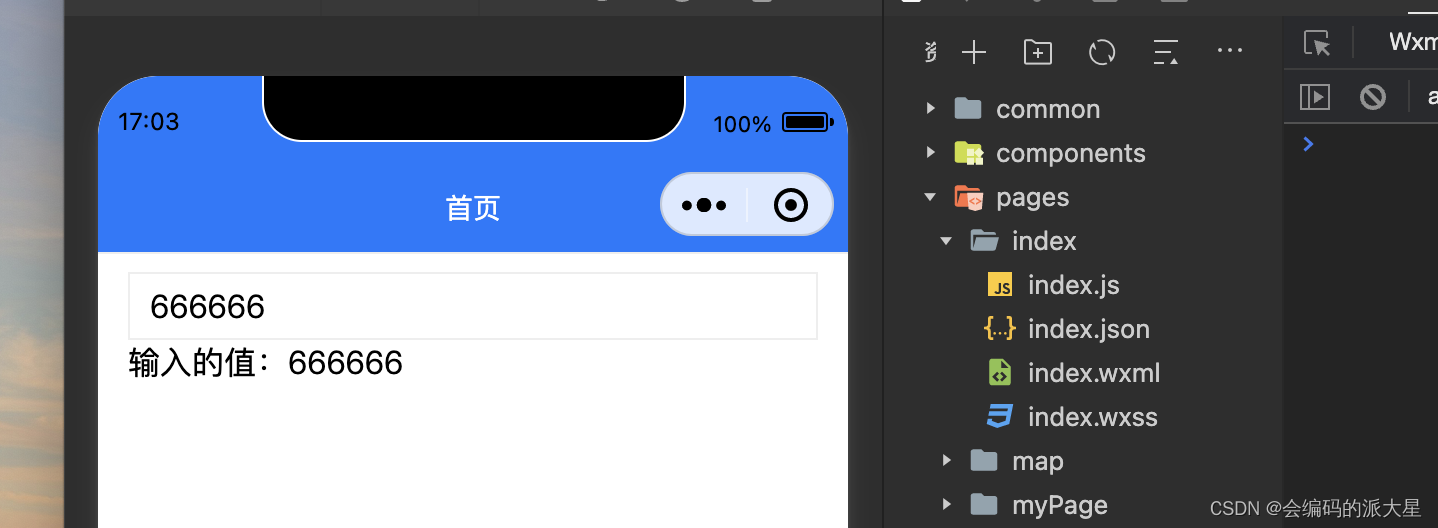Select the index folder label
This screenshot has width=1438, height=528.
pos(1044,241)
